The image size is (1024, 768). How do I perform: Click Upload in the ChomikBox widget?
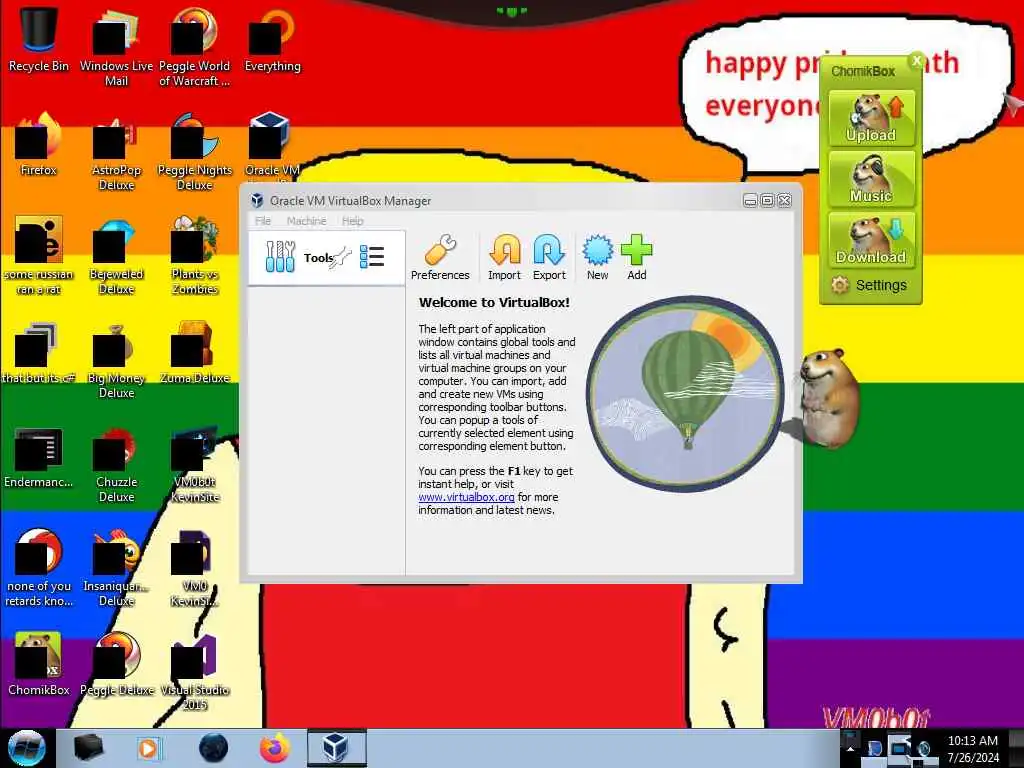pos(871,118)
